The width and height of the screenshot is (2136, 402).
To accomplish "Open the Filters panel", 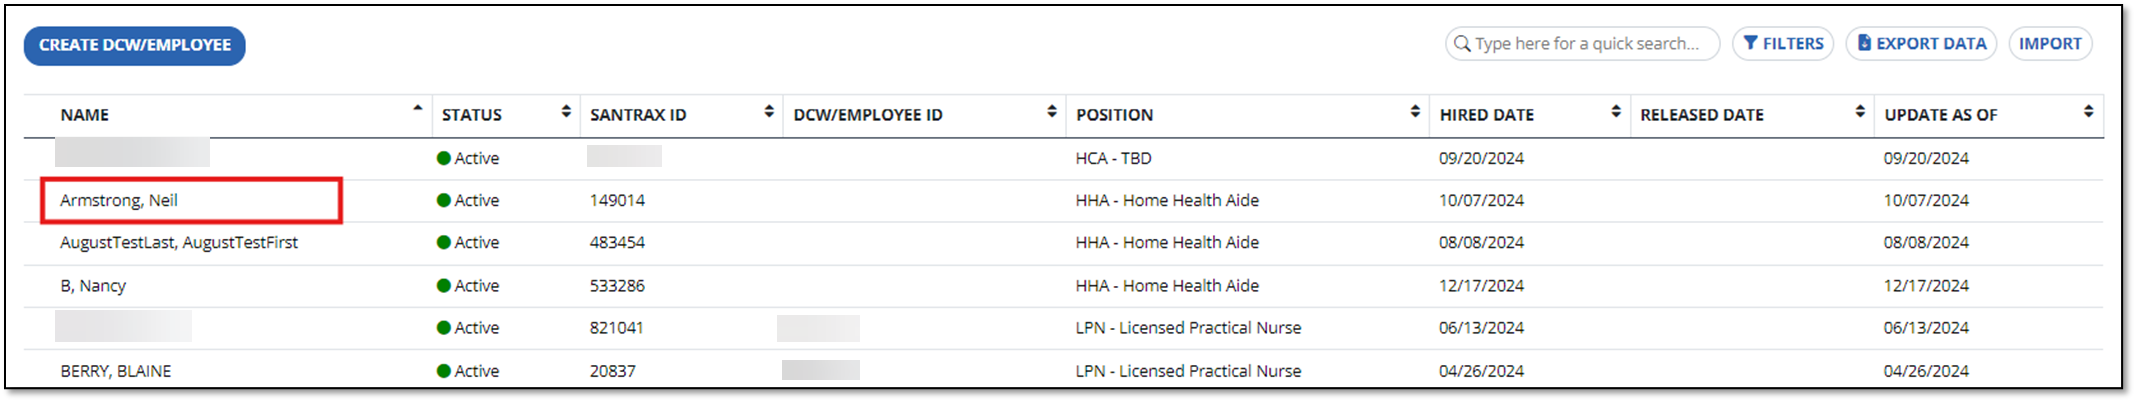I will pyautogui.click(x=1783, y=44).
